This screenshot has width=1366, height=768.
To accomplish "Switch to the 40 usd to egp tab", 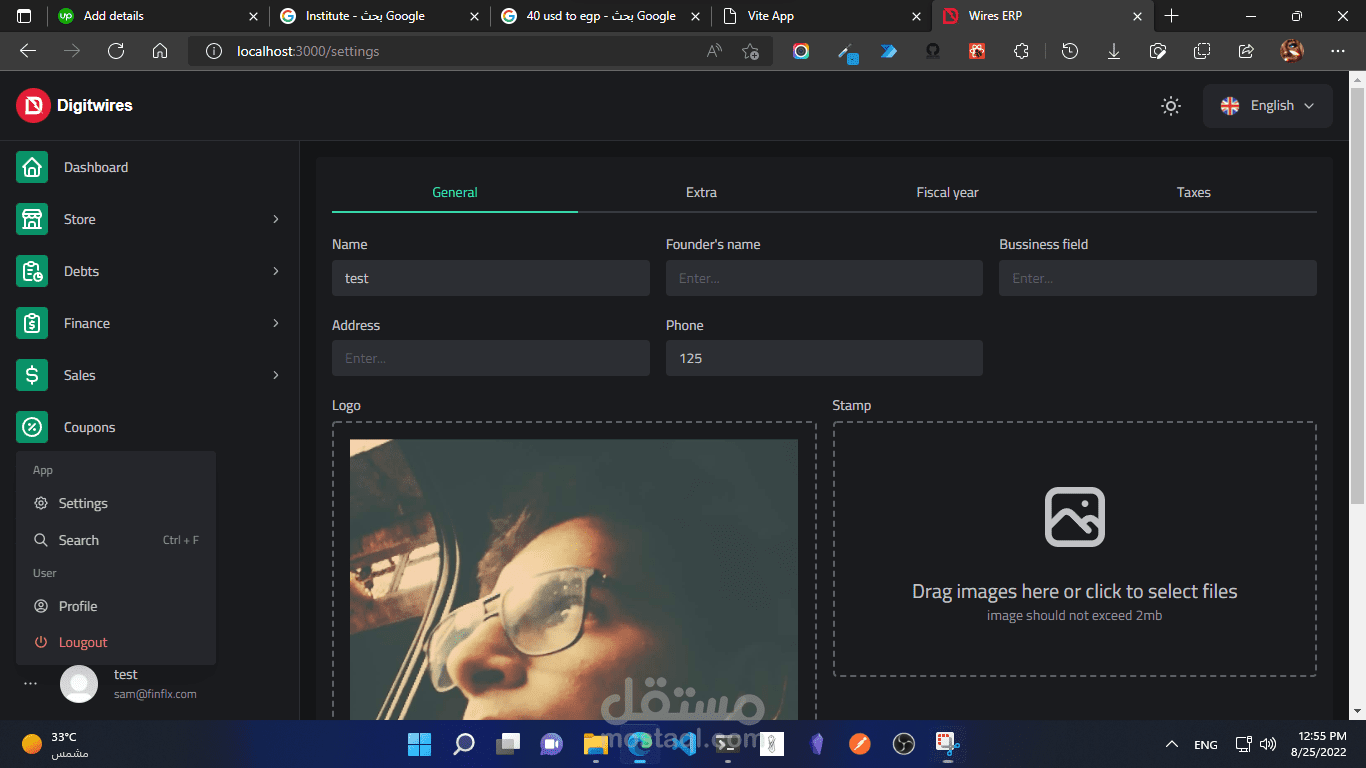I will (x=601, y=16).
